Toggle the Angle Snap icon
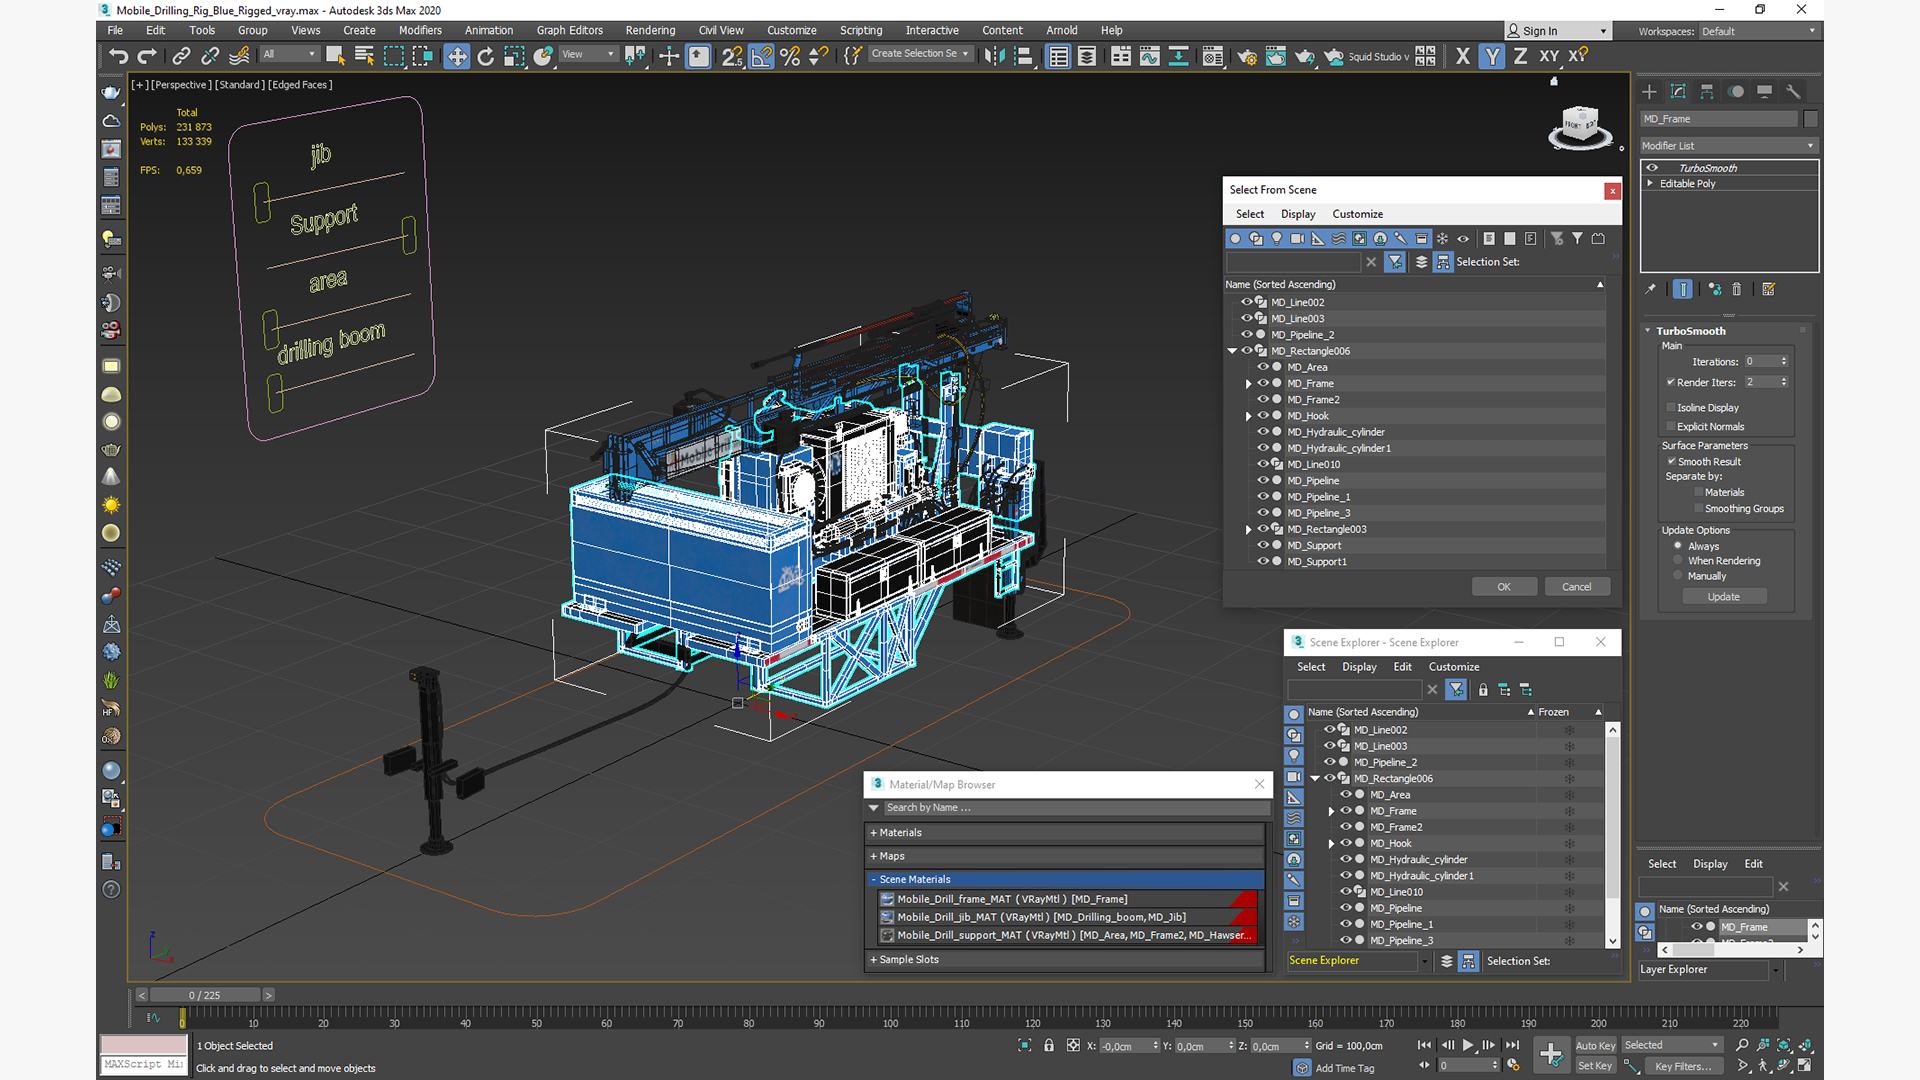 coord(762,57)
